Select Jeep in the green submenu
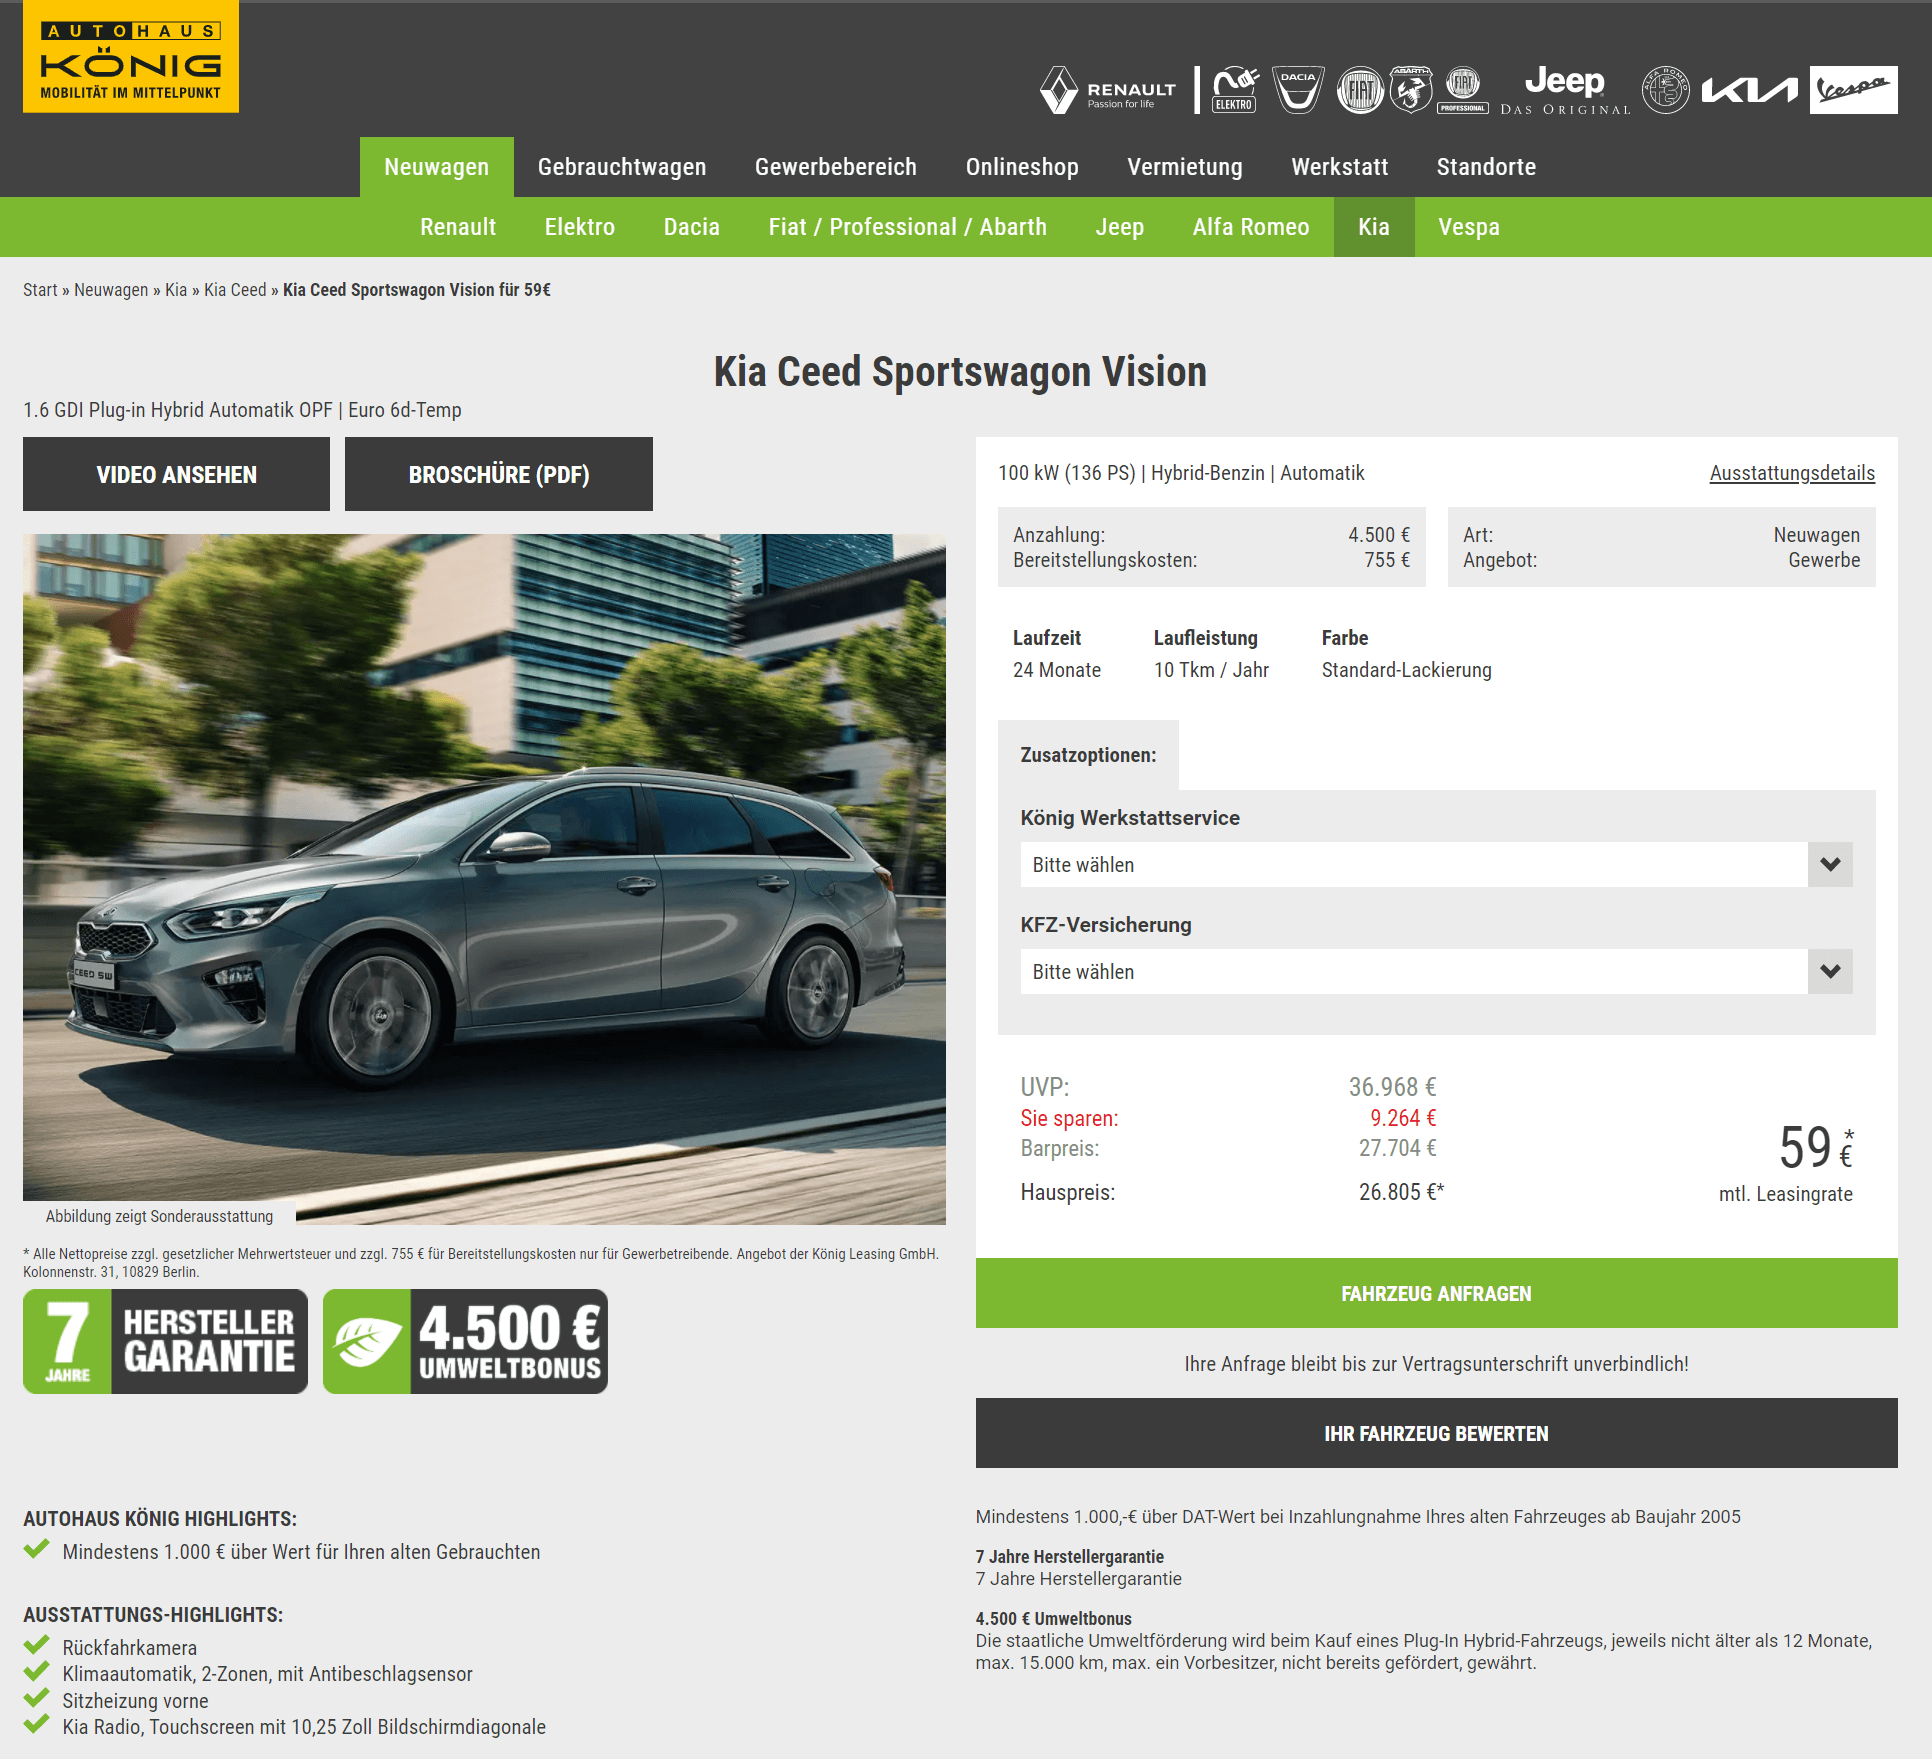 coord(1120,227)
